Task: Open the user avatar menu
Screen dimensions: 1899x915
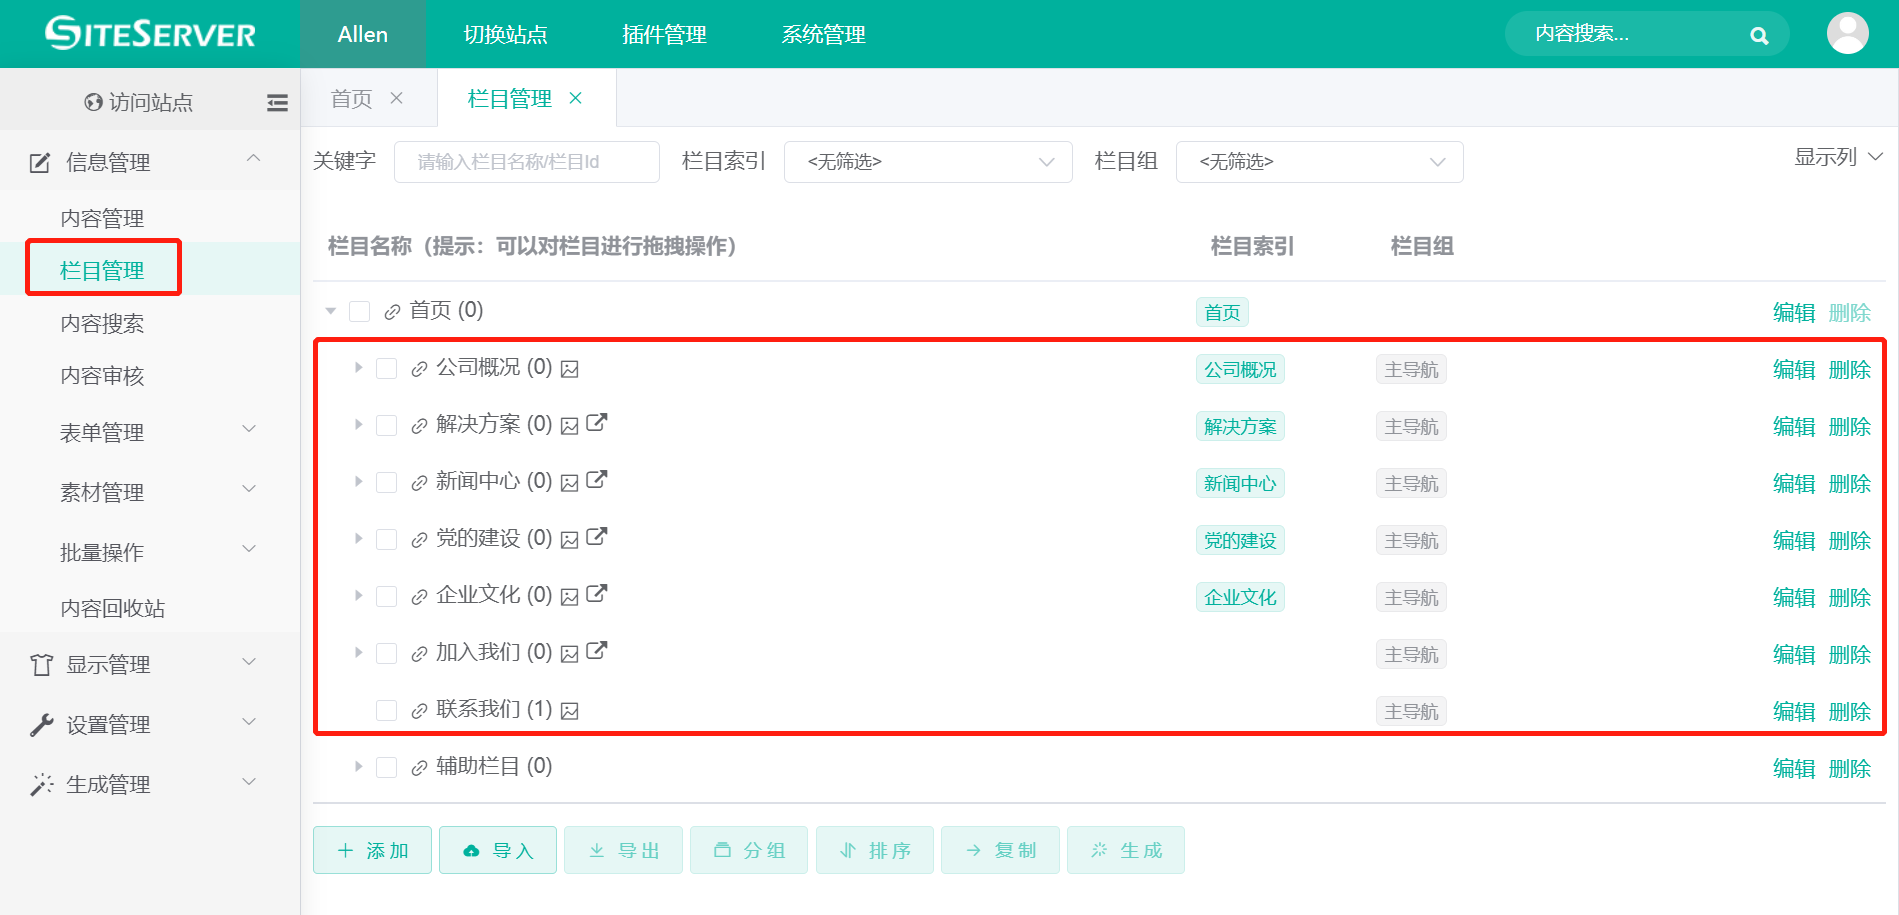Action: click(1847, 34)
